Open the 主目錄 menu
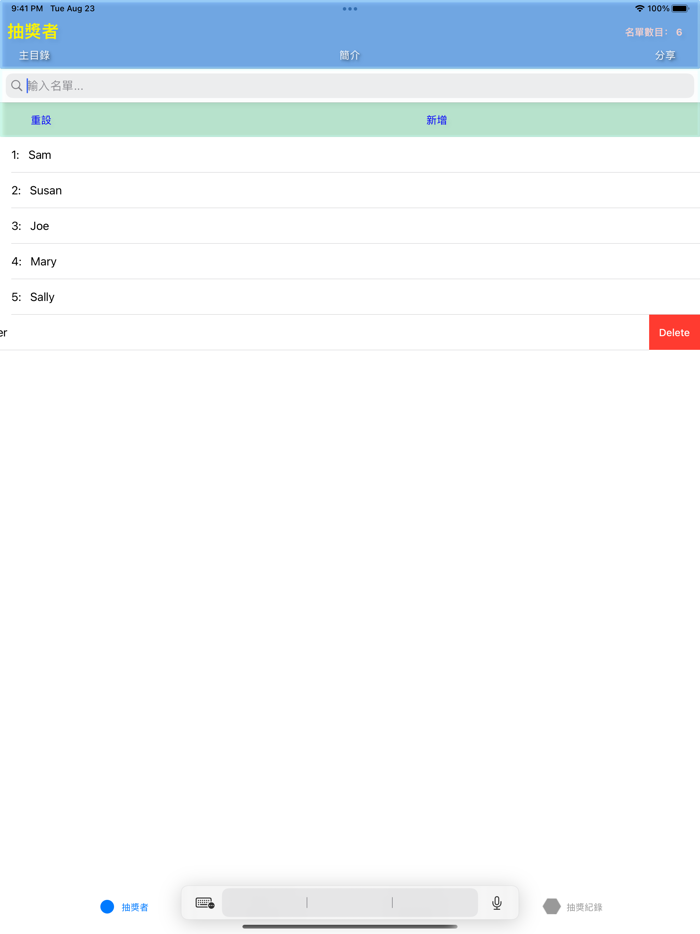 pyautogui.click(x=35, y=55)
